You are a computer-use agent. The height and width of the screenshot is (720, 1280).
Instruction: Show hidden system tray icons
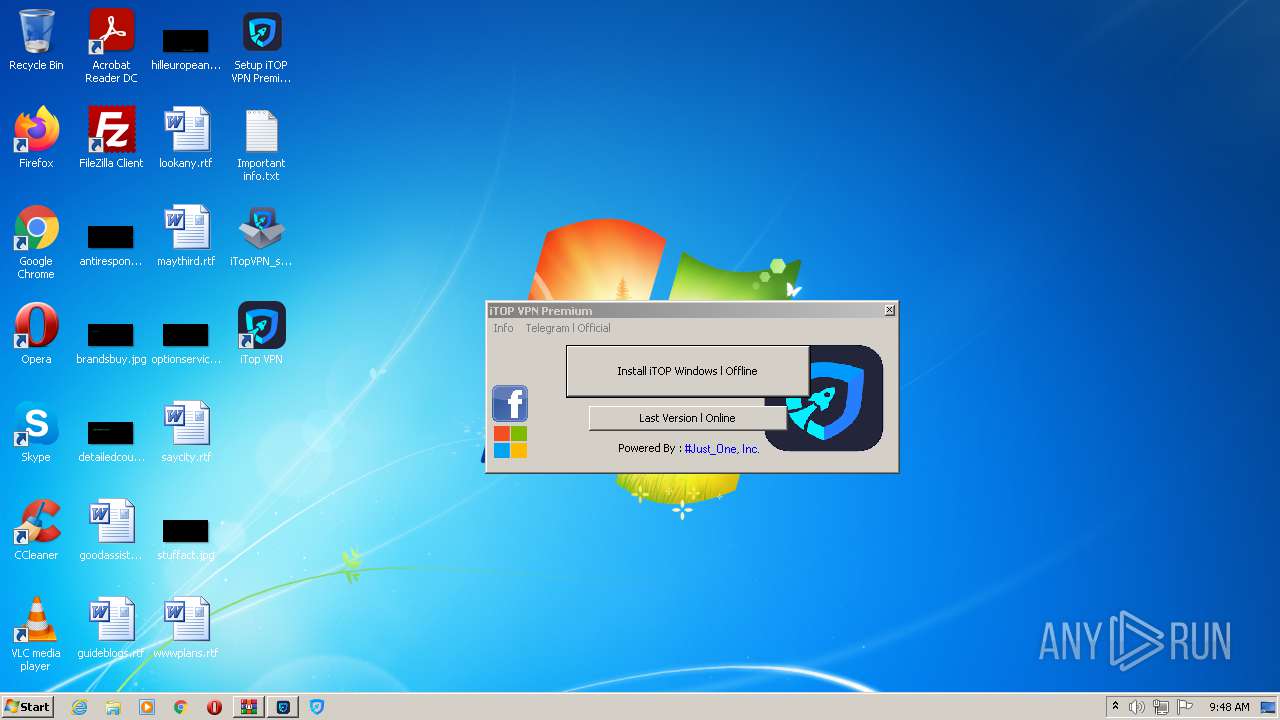1115,707
